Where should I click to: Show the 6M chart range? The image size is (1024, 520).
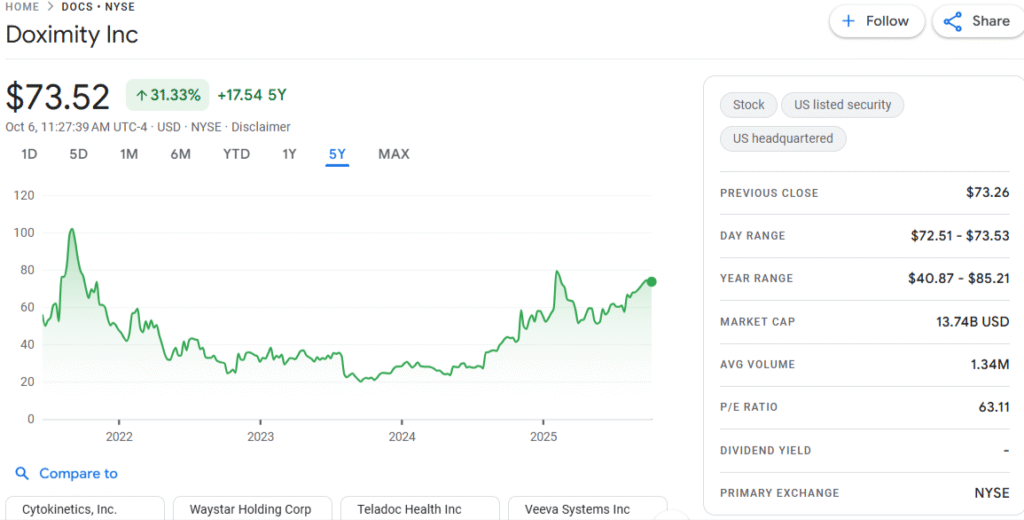point(180,154)
